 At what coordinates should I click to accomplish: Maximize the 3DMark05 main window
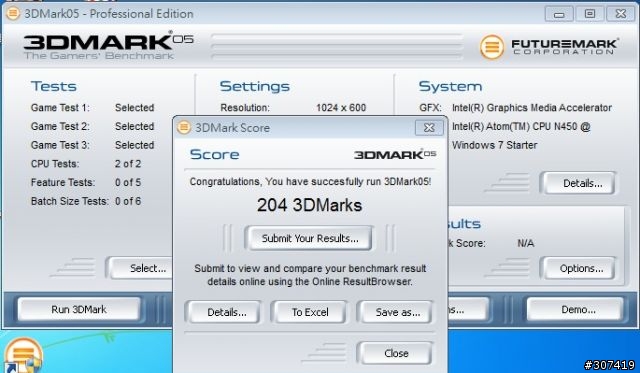click(x=589, y=14)
